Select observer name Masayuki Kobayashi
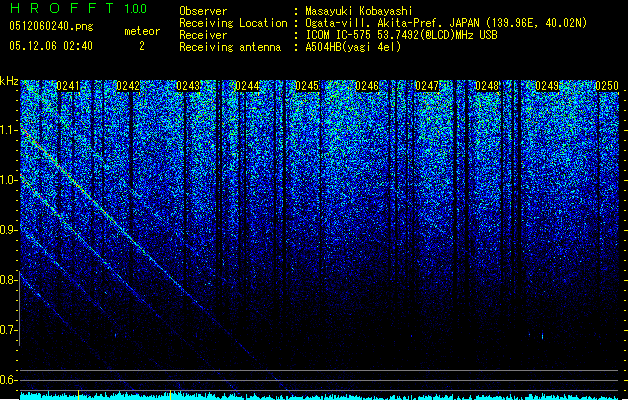 click(359, 11)
